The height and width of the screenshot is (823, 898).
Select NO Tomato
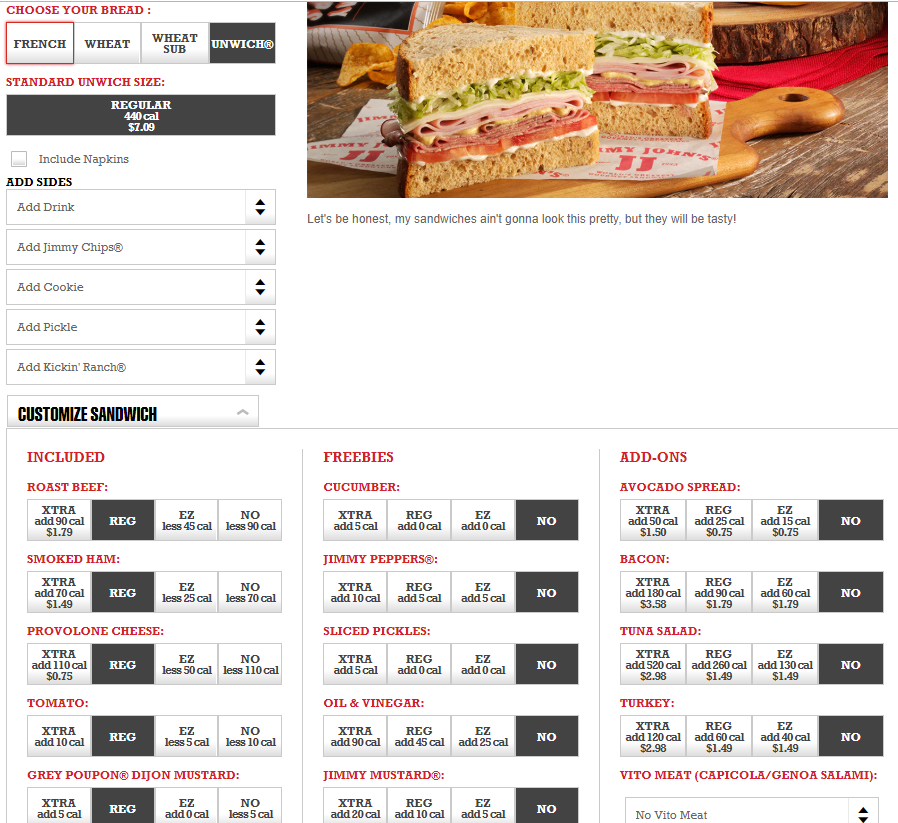[x=250, y=736]
